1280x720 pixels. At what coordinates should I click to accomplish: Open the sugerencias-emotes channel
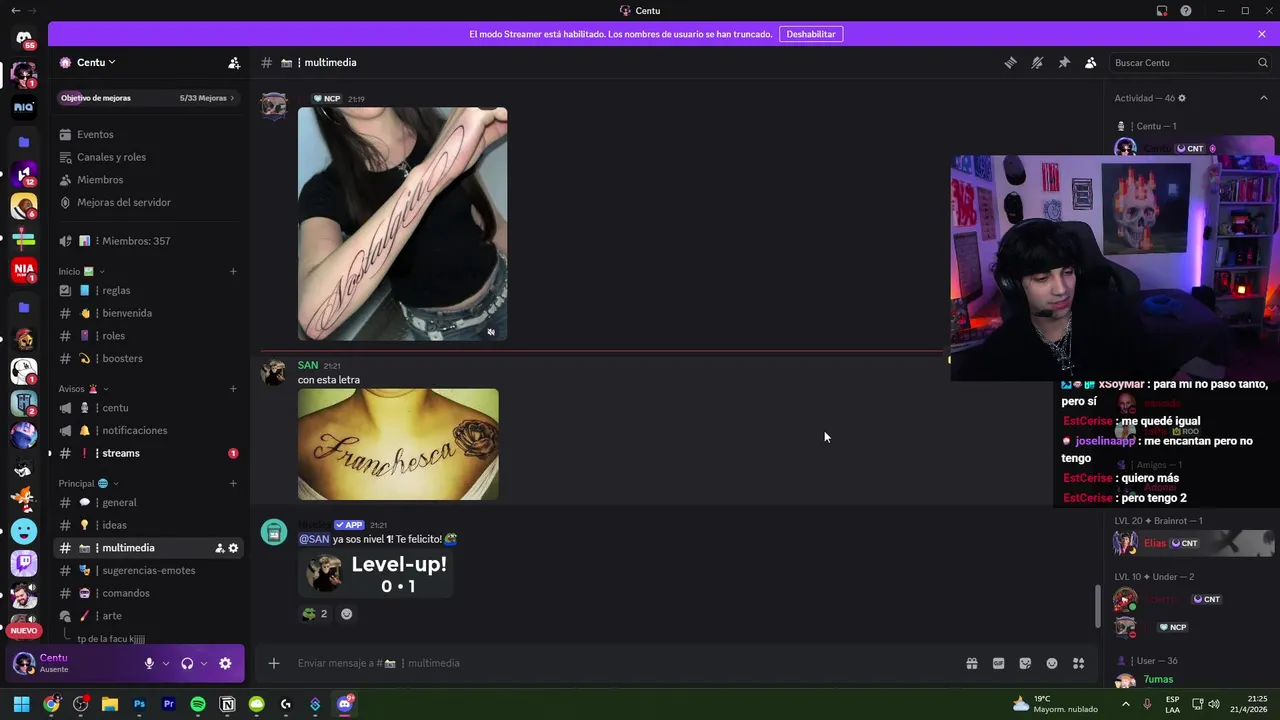pos(148,570)
